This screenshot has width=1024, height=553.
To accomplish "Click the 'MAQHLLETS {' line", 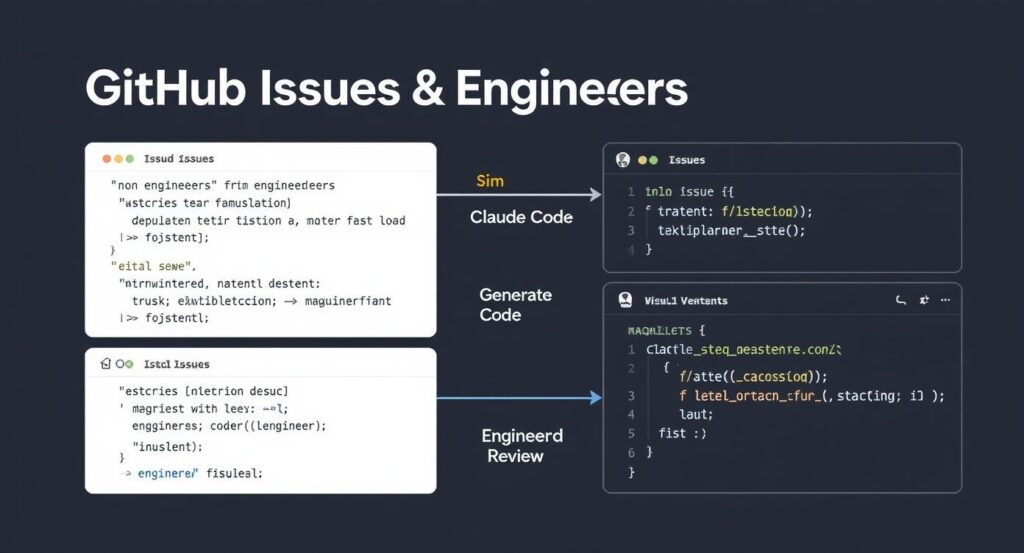I will point(666,330).
